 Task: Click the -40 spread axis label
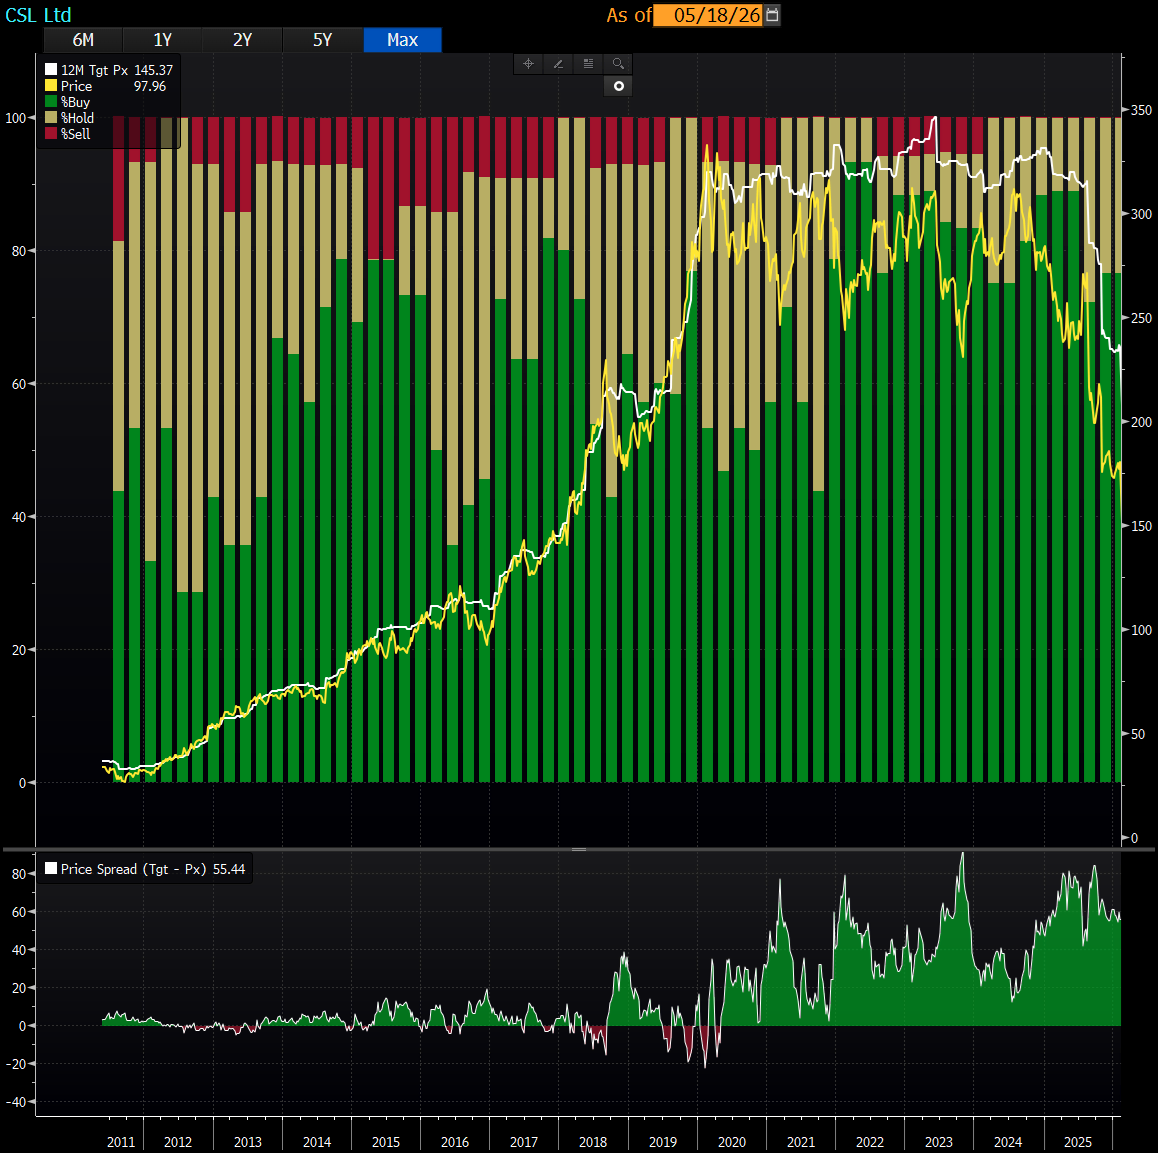[x=16, y=1102]
